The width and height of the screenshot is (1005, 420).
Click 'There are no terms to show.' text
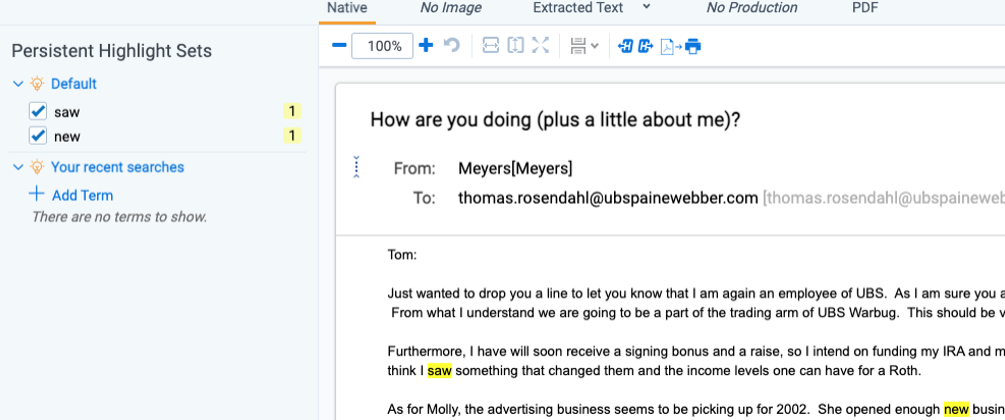point(120,217)
